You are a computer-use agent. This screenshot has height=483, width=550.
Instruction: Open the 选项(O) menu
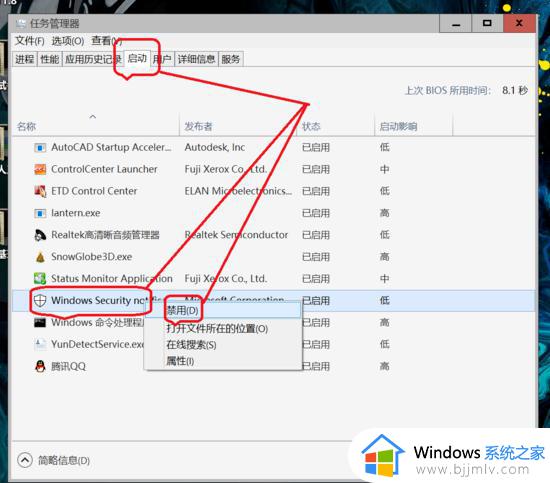point(68,41)
